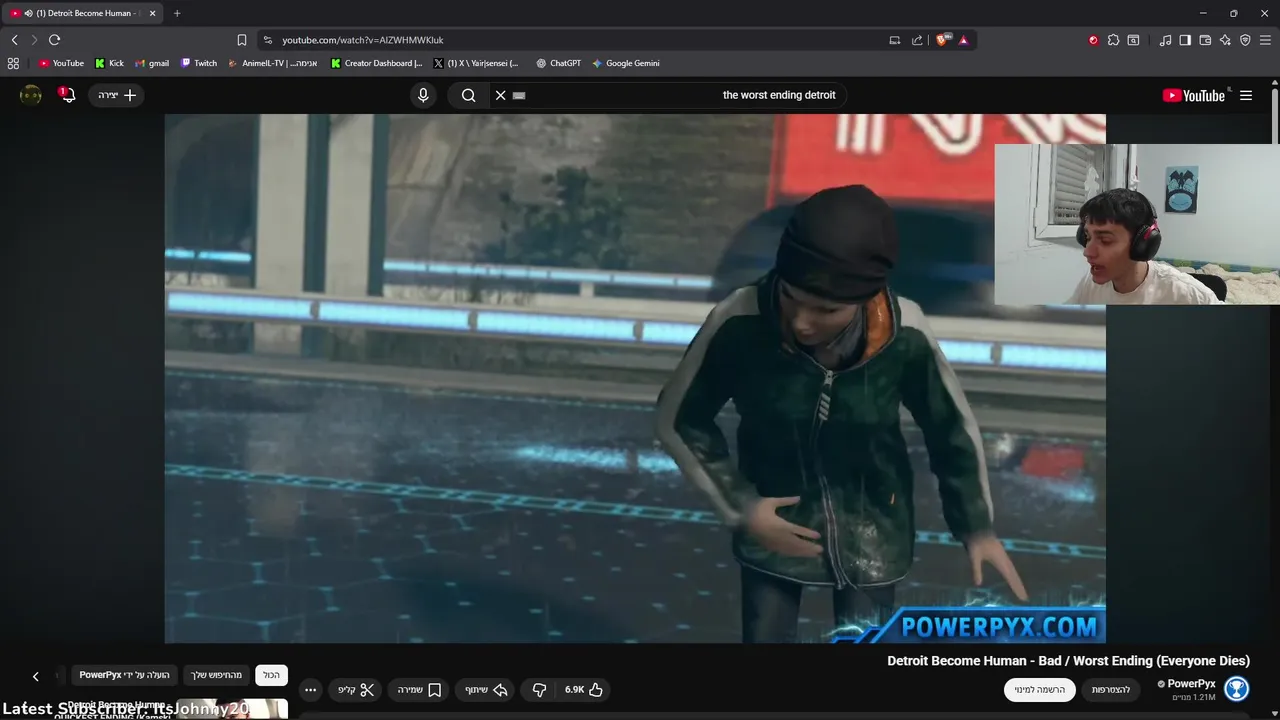Open the Creator Dashboard bookmark
Screen dimensions: 1280x720
[x=377, y=63]
